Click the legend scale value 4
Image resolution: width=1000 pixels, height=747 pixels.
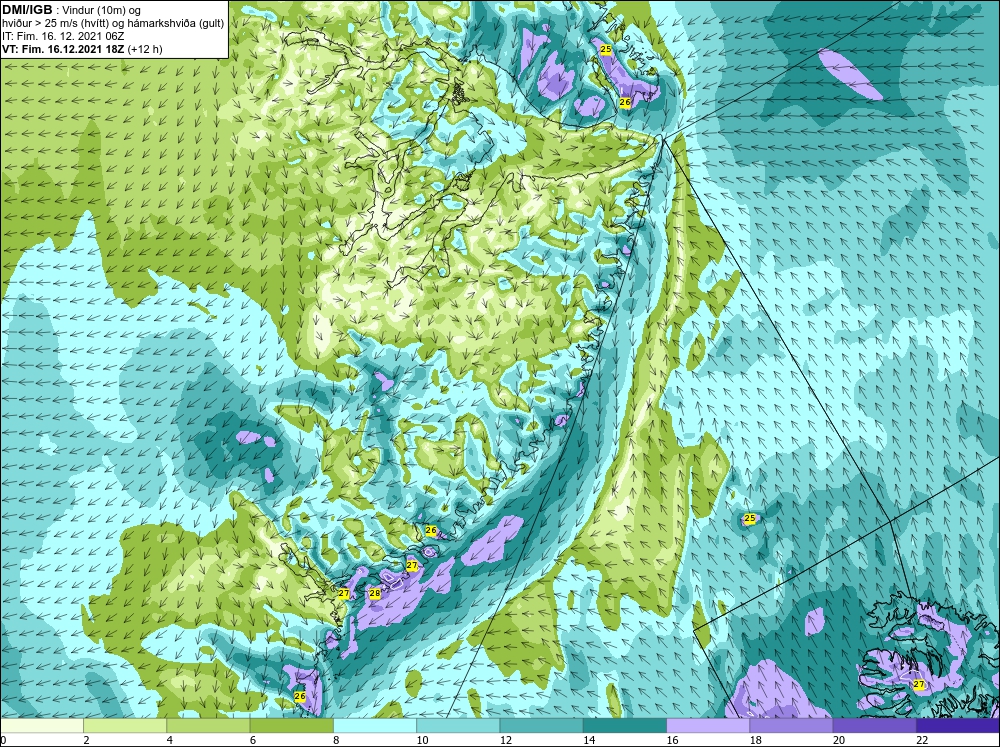169,740
